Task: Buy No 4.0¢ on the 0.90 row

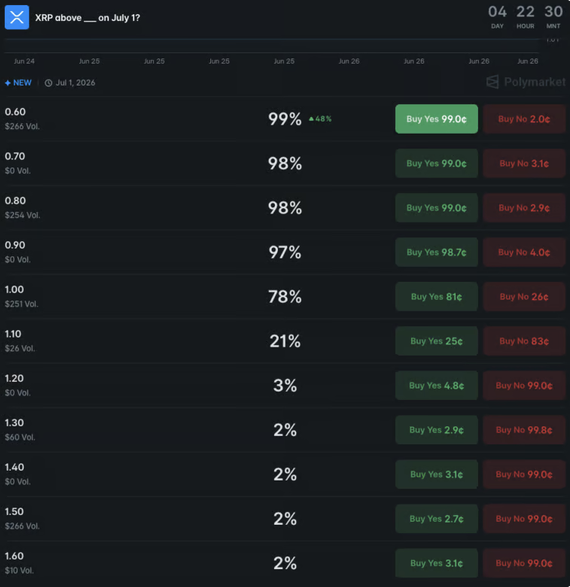Action: tap(524, 252)
